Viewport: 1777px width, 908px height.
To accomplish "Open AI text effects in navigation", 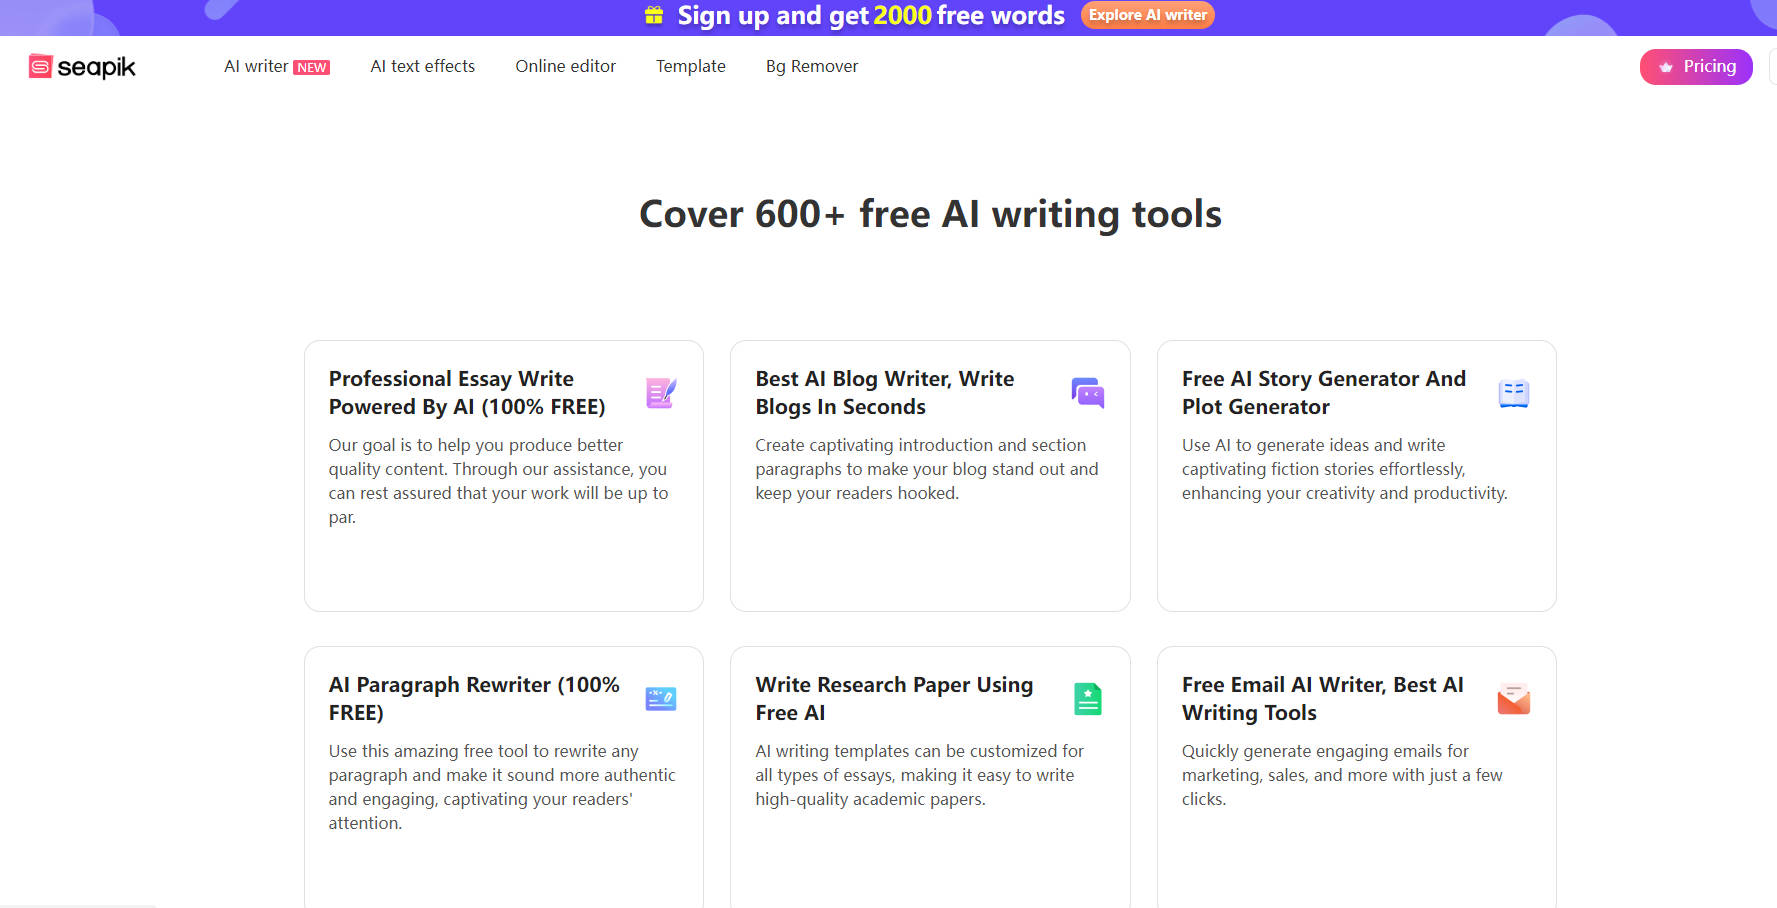I will click(422, 66).
